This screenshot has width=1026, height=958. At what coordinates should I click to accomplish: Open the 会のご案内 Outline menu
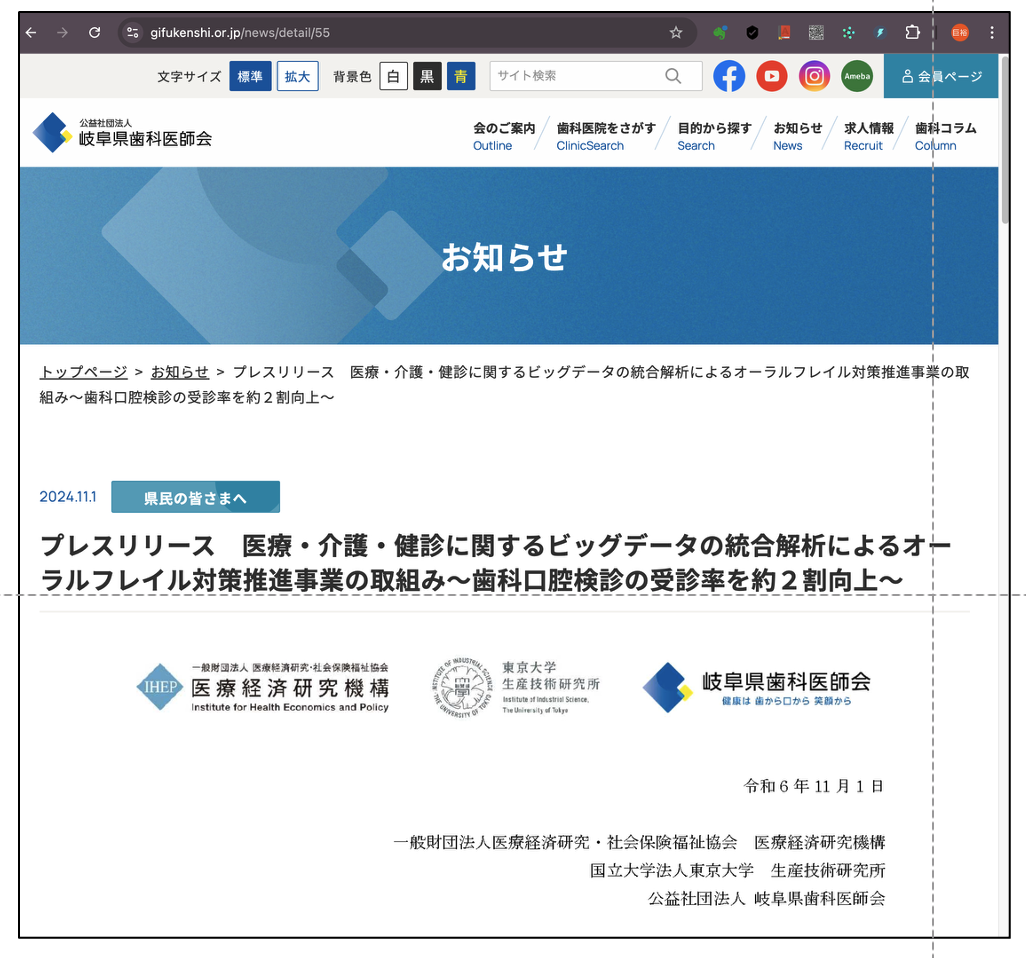pyautogui.click(x=503, y=136)
